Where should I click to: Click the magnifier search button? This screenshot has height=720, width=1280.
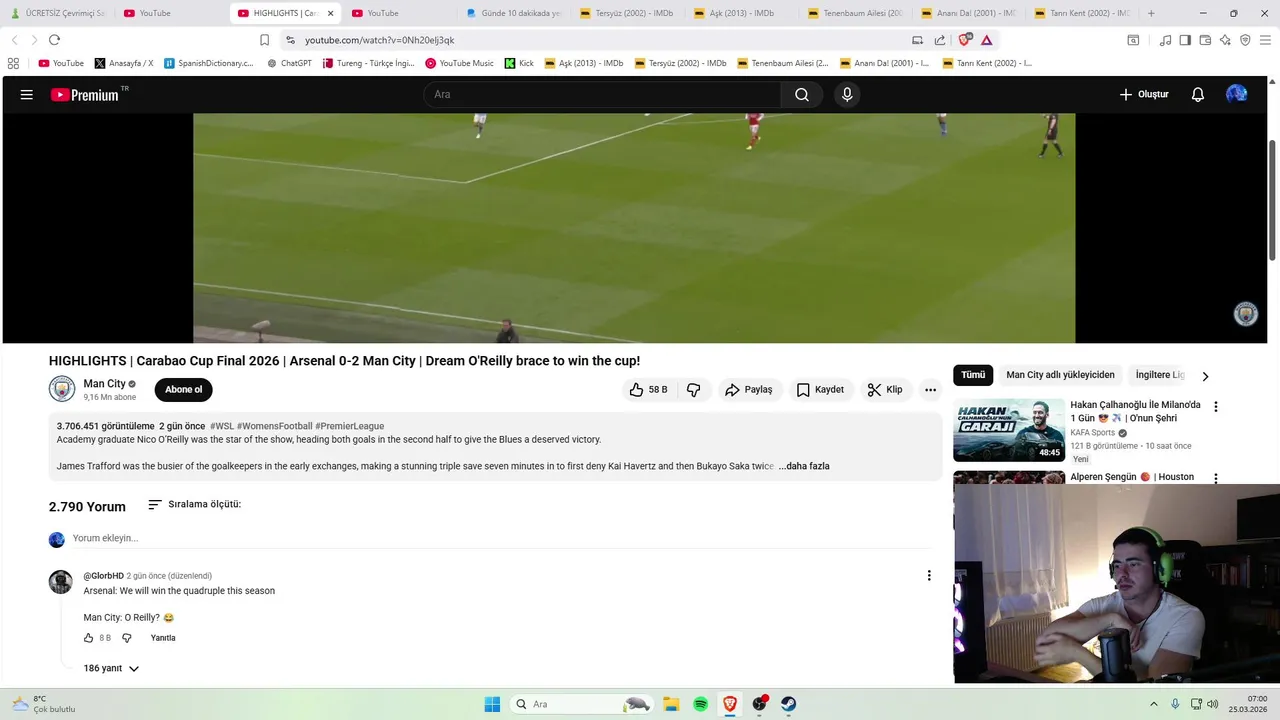click(802, 95)
